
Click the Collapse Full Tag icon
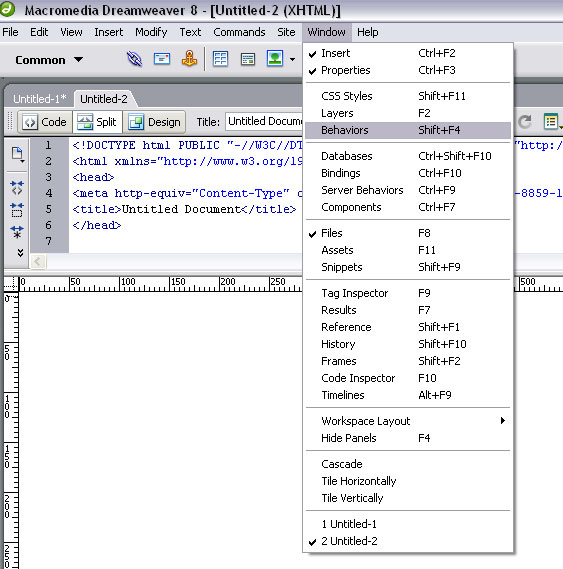[x=17, y=188]
